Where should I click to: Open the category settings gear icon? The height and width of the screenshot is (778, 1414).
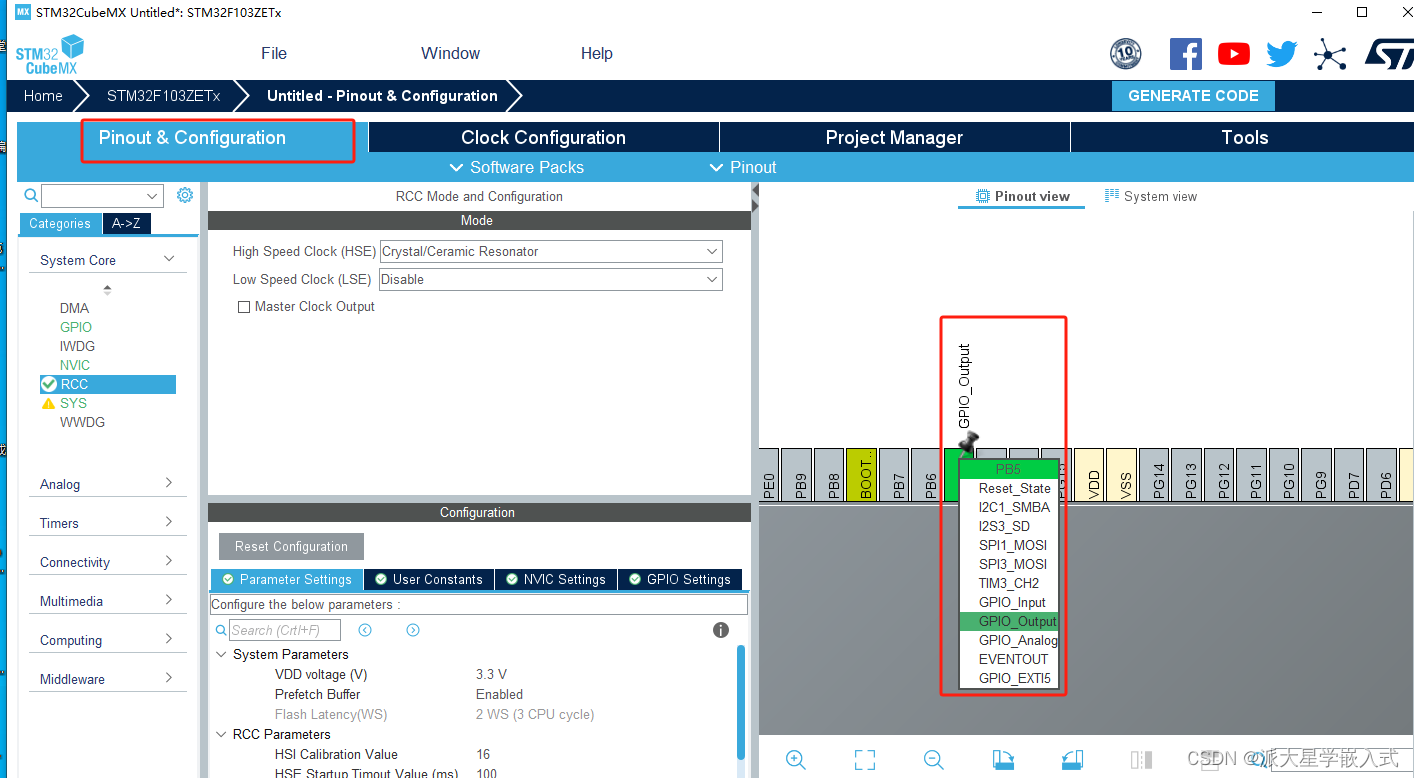[184, 196]
